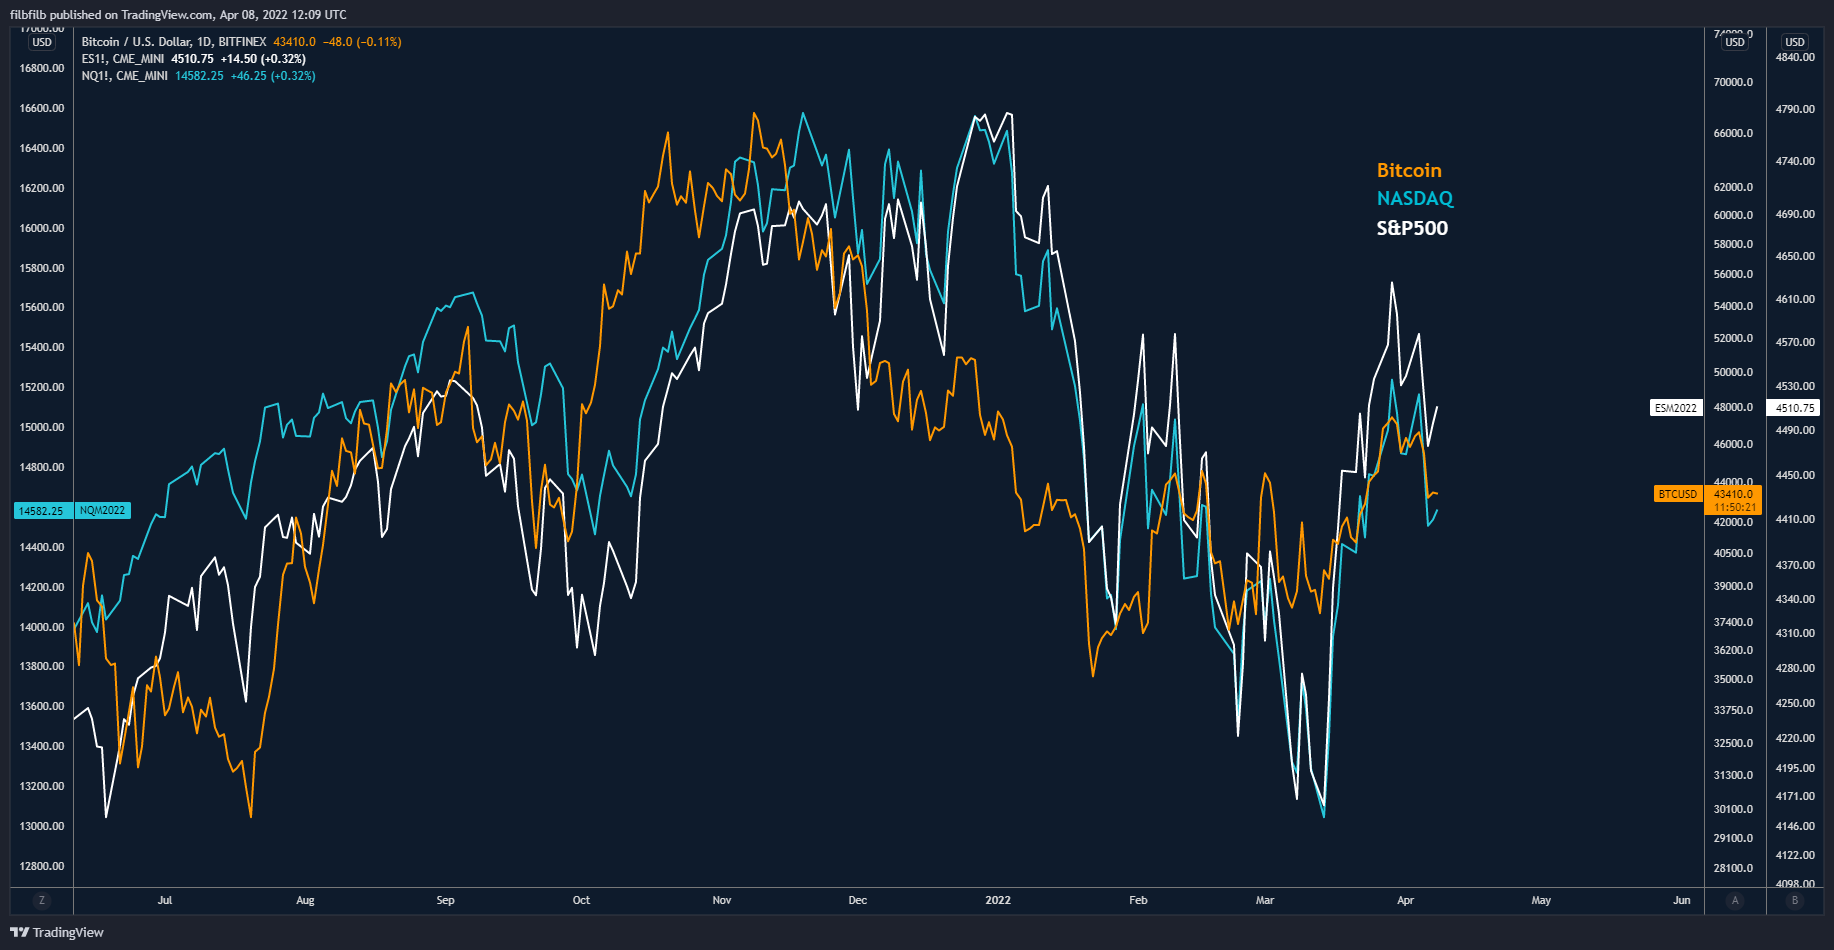Select the teal NASDAQ text annotation
The width and height of the screenshot is (1834, 950).
coord(1415,199)
